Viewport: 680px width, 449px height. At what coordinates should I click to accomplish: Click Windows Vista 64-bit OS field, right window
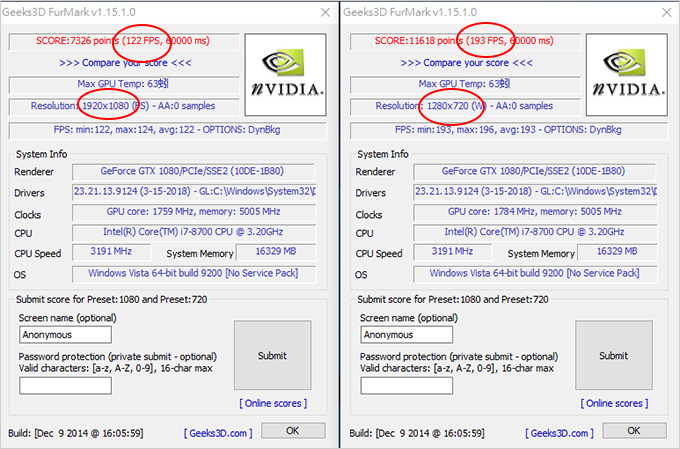(536, 274)
